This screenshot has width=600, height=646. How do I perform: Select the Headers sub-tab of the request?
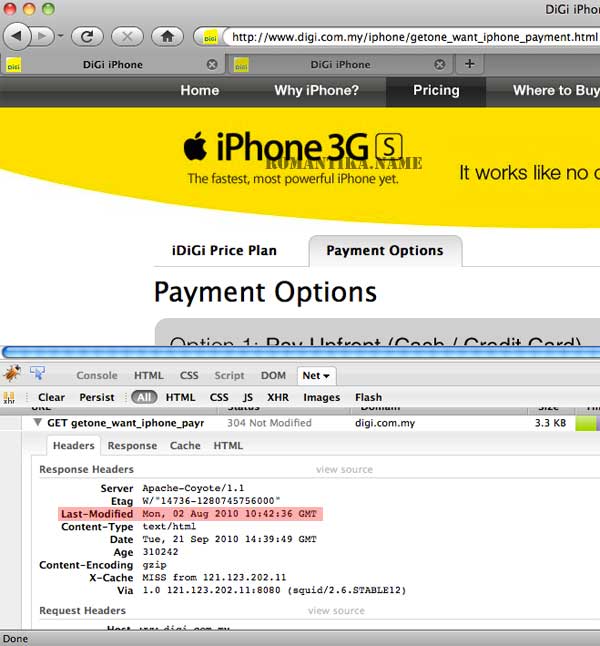pyautogui.click(x=73, y=445)
